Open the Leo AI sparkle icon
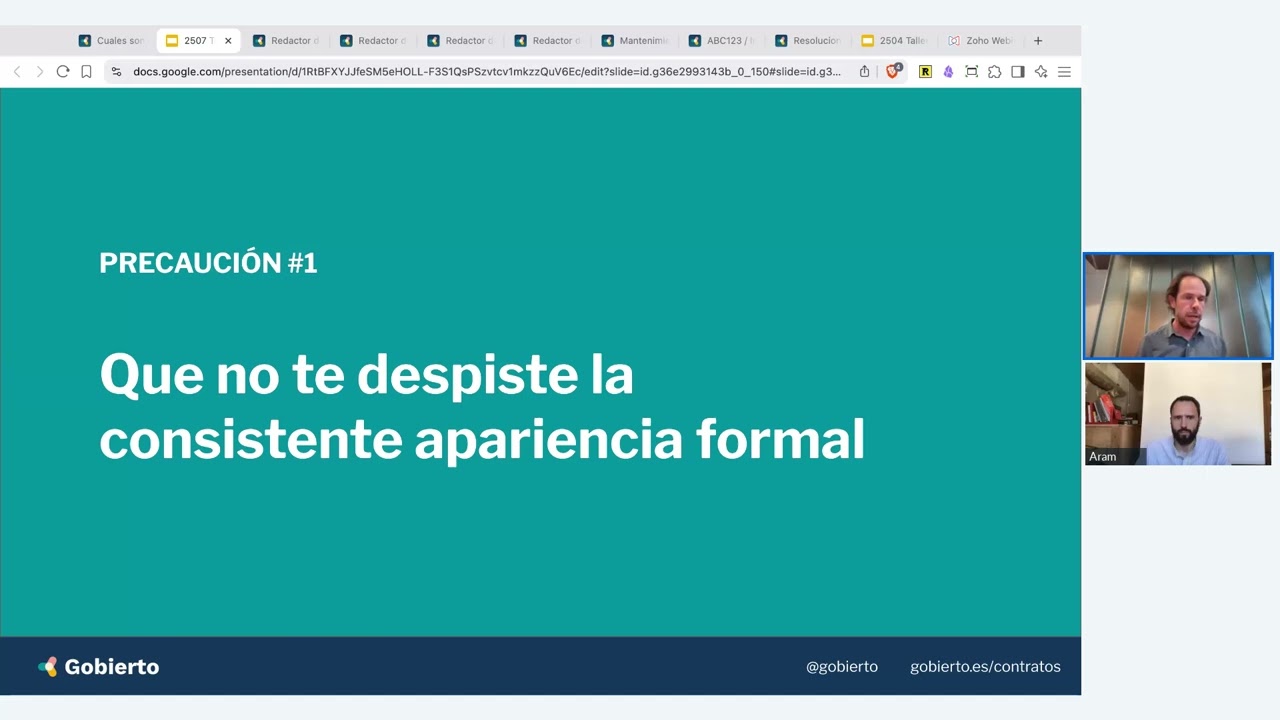Image resolution: width=1280 pixels, height=720 pixels. tap(1041, 72)
